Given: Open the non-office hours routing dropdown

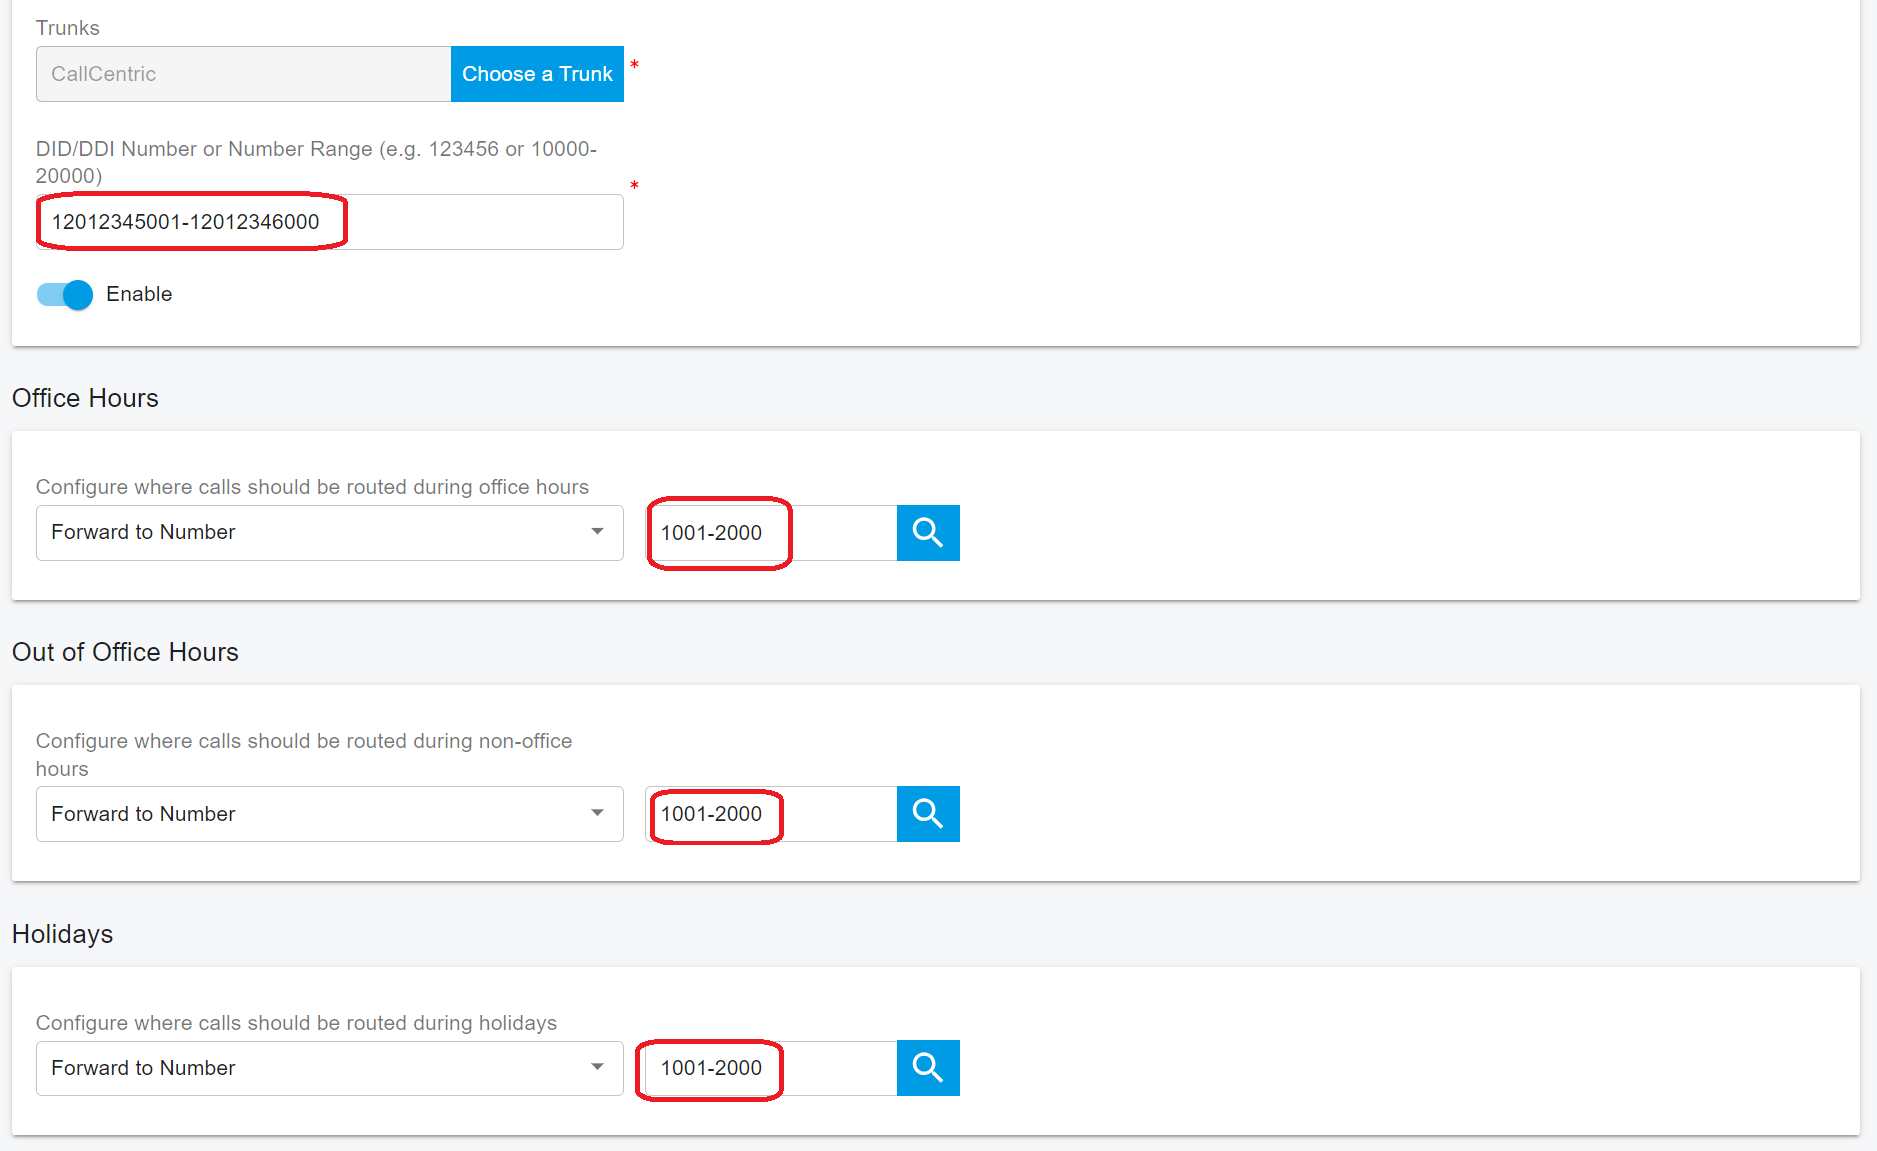Looking at the screenshot, I should (x=329, y=814).
